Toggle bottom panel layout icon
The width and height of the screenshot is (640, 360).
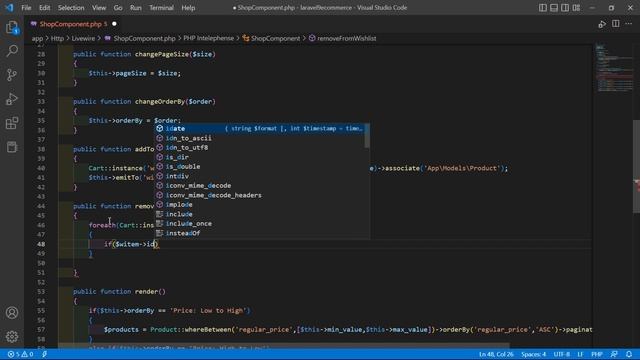click(x=554, y=8)
